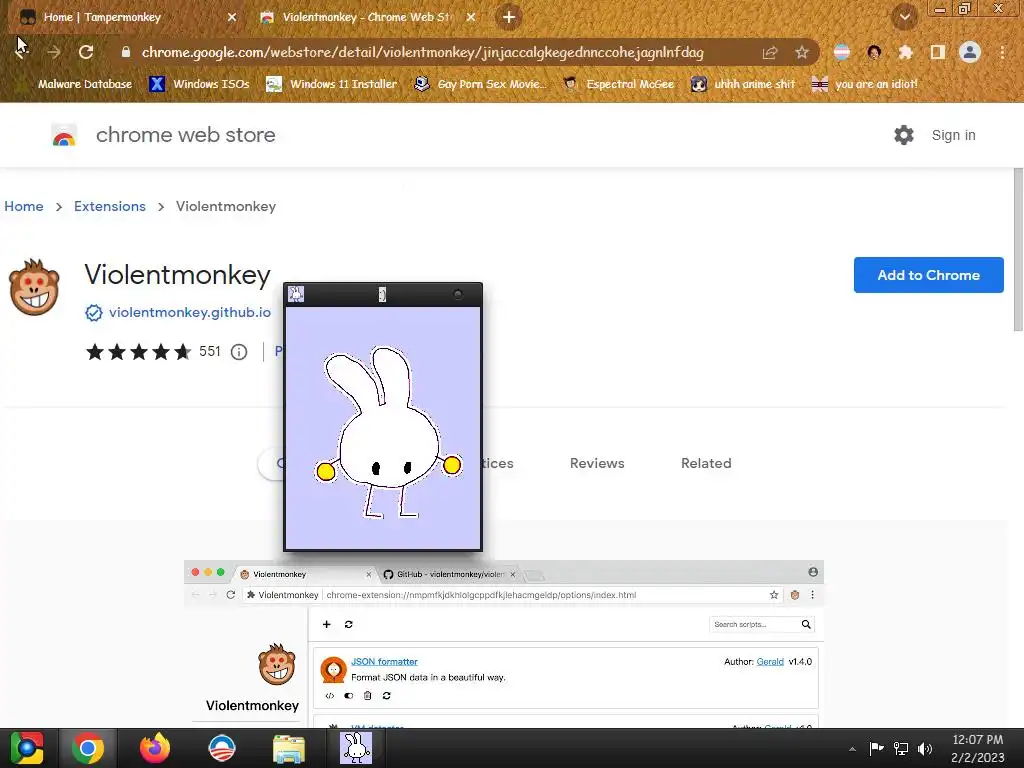Click the Add to Chrome button
This screenshot has height=768, width=1024.
[928, 275]
